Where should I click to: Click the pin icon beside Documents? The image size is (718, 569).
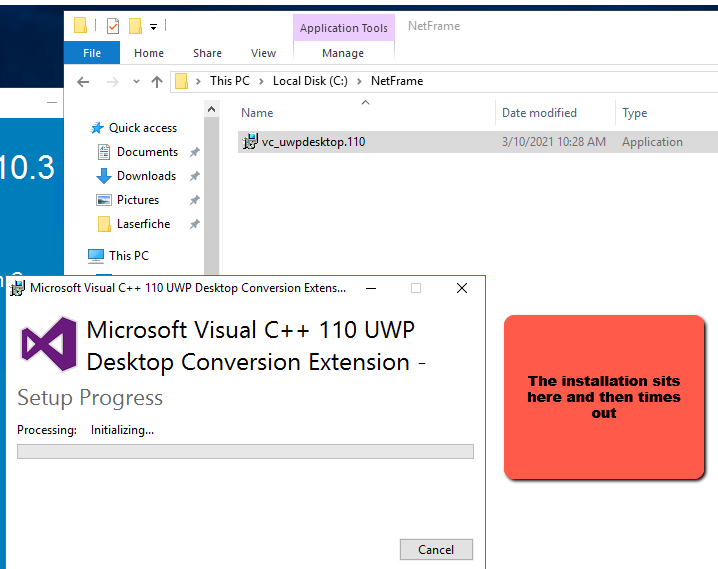(x=195, y=152)
